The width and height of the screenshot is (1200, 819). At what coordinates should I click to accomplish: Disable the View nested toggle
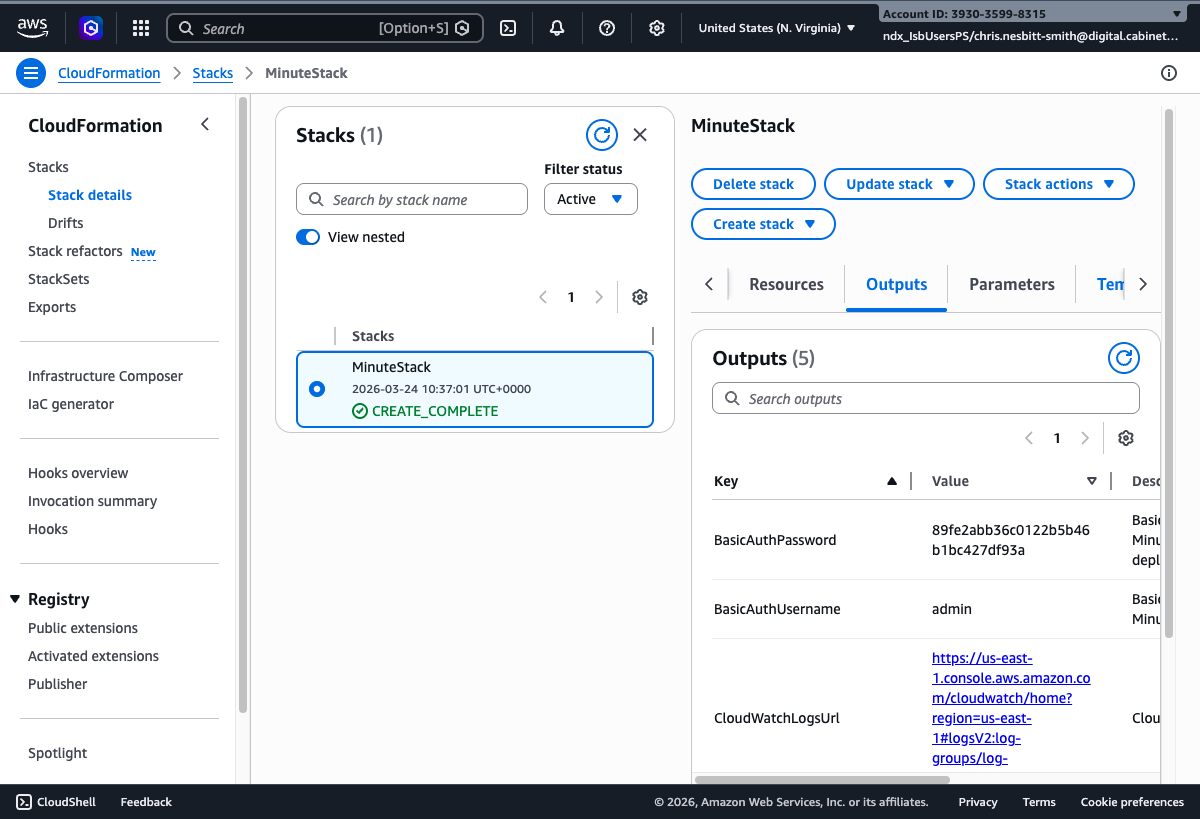(308, 237)
